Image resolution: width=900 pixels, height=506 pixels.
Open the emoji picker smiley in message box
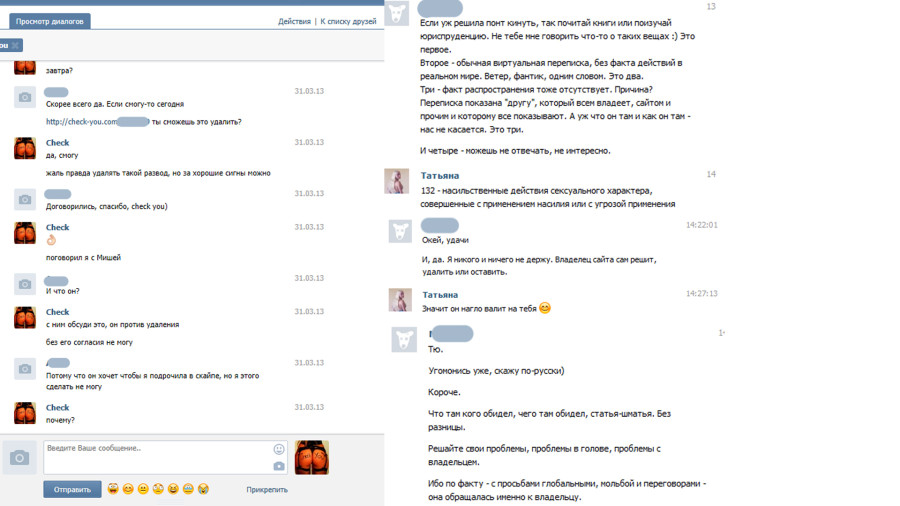(x=279, y=449)
